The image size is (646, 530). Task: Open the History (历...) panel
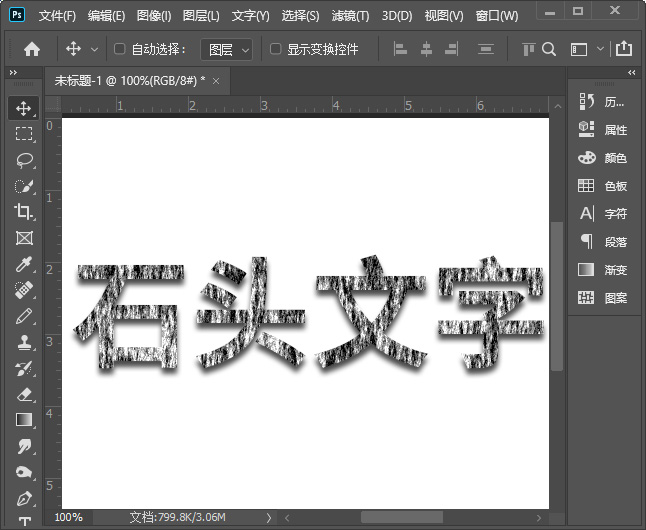click(x=603, y=101)
